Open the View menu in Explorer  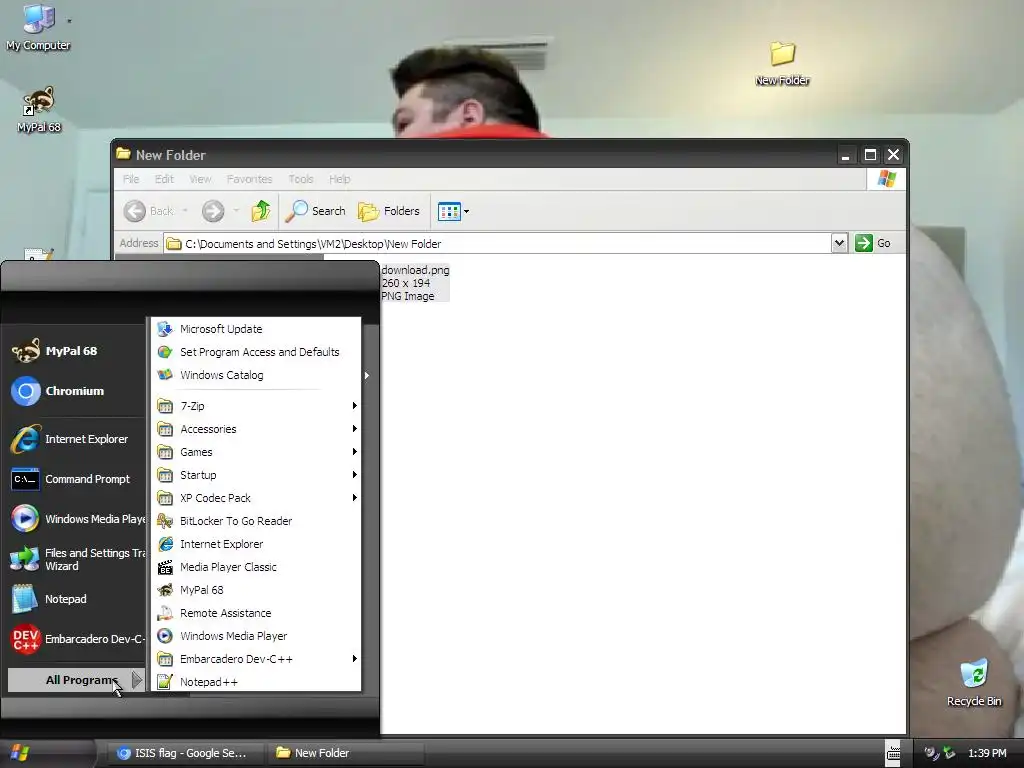(200, 179)
